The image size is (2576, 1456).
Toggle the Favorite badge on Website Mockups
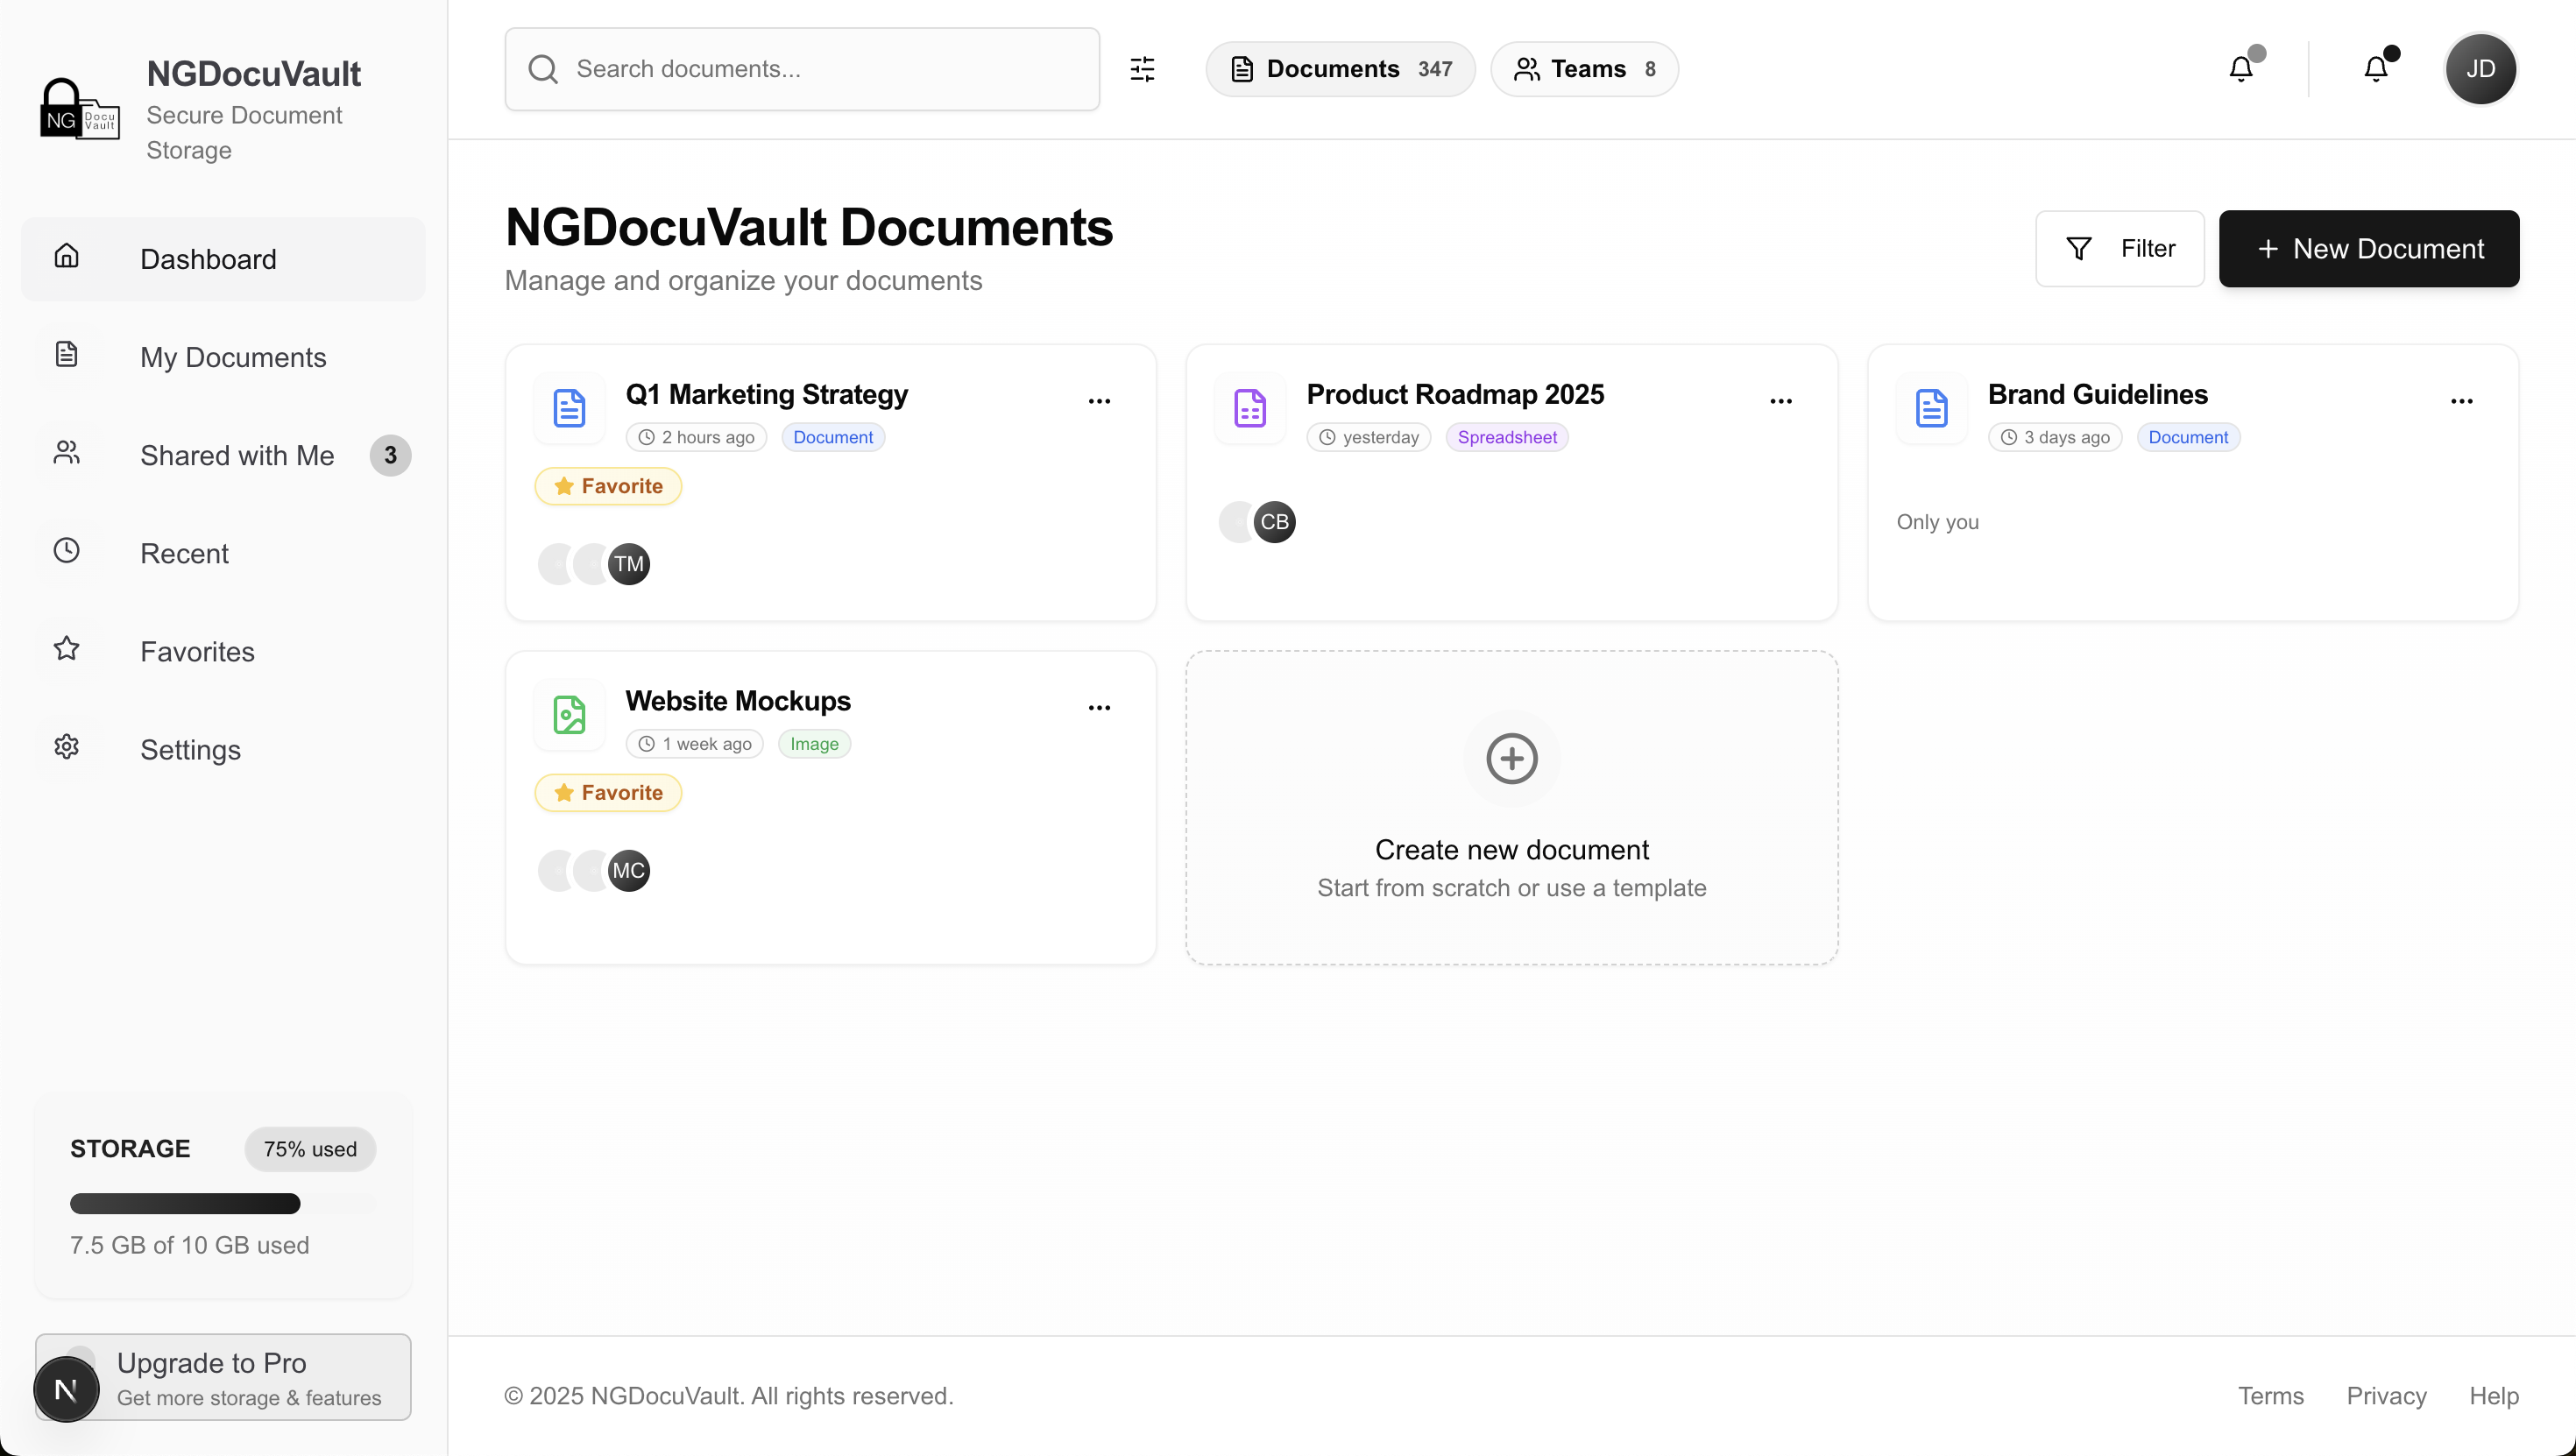608,793
